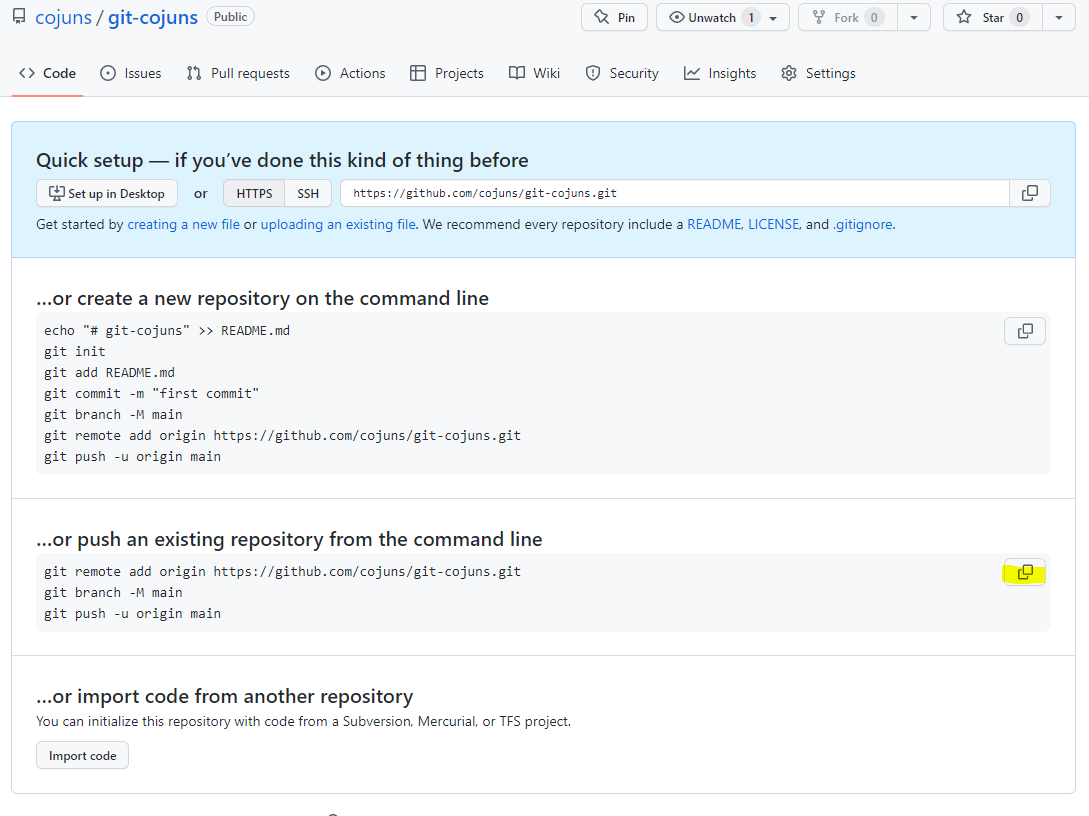Click the Unwatch count badge showing 1

[x=751, y=17]
